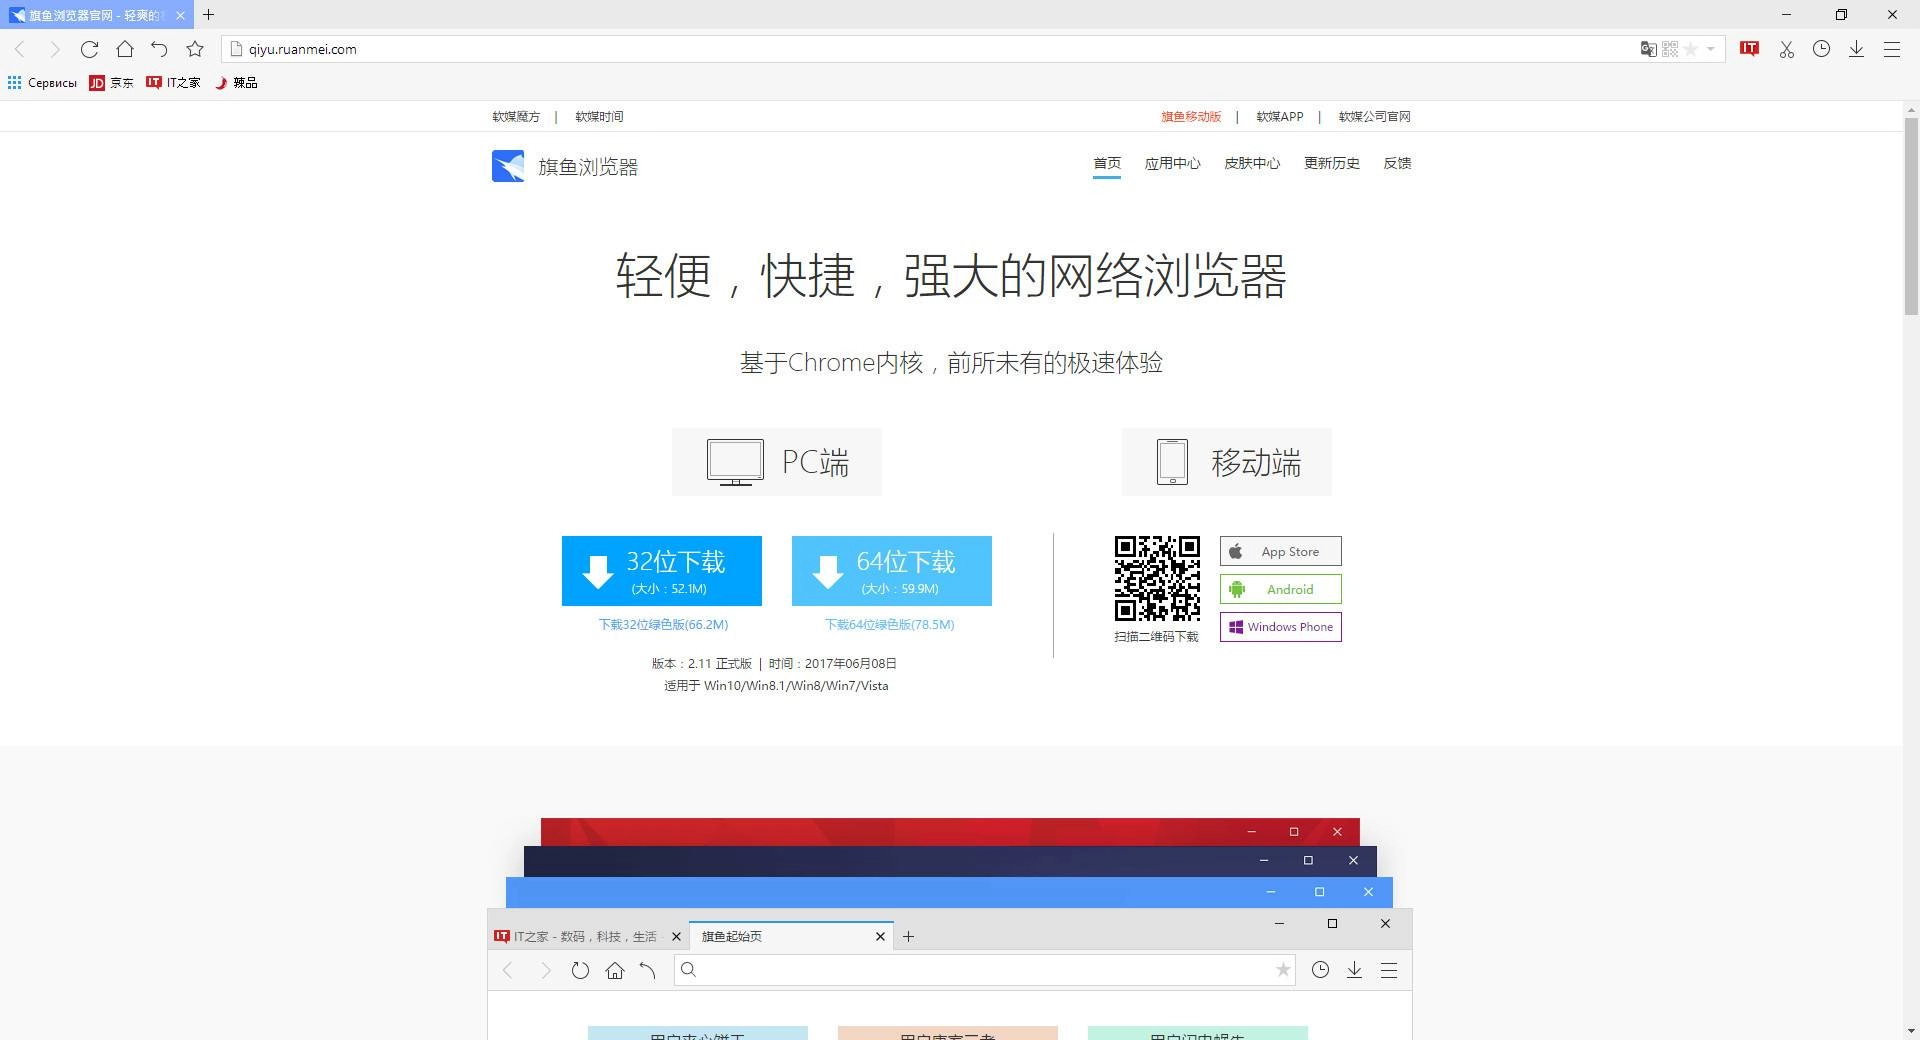Restore down the browser window

pyautogui.click(x=1841, y=15)
